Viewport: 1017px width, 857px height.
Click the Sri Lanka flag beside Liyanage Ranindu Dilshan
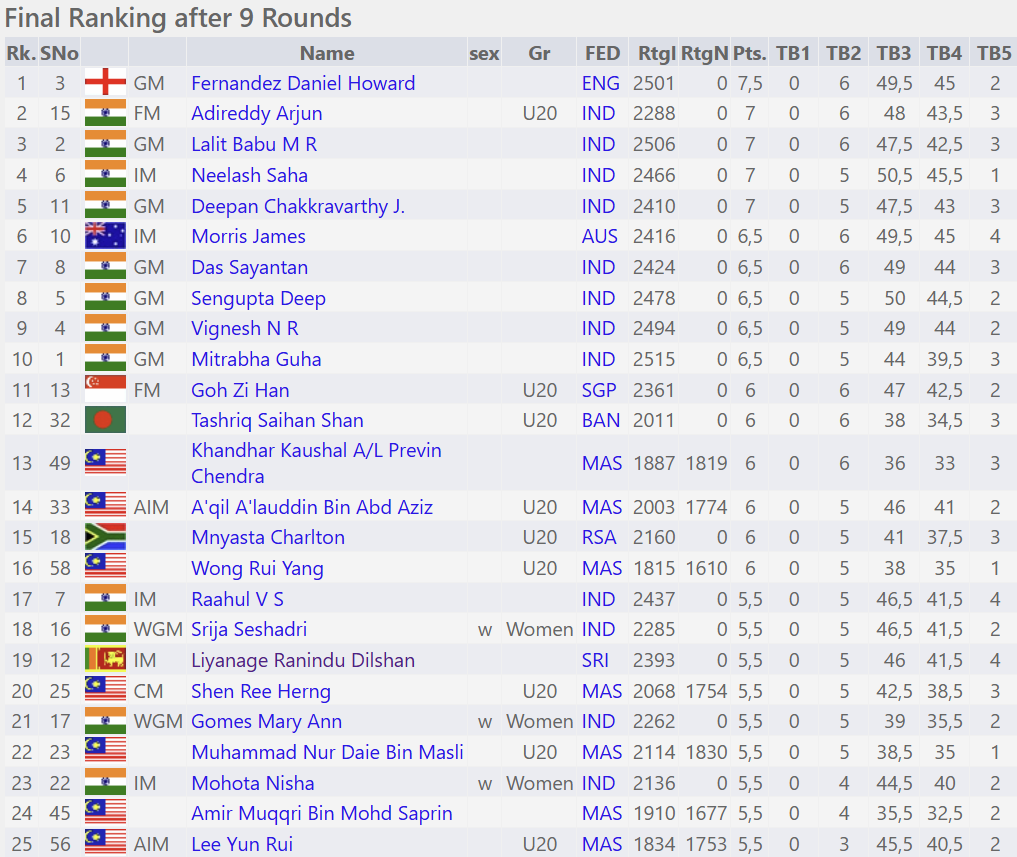coord(105,661)
